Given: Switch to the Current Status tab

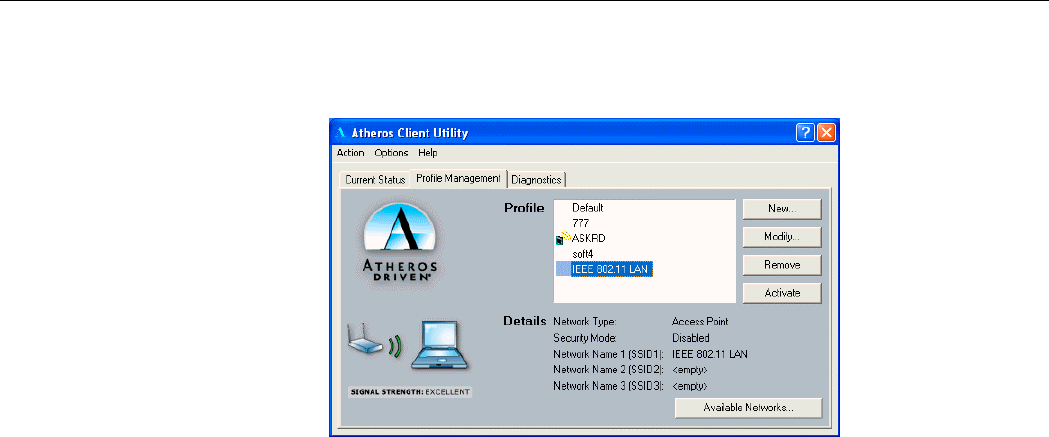Looking at the screenshot, I should pos(375,180).
